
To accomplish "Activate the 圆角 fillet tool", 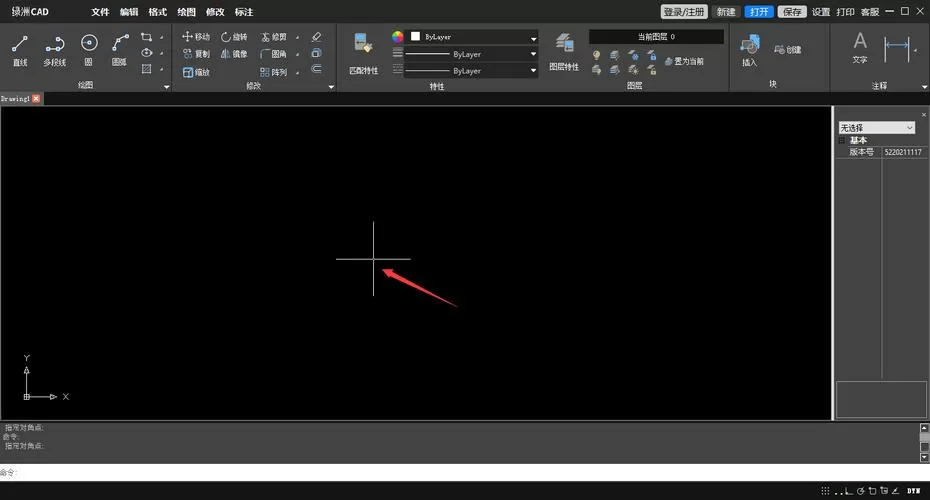I will pos(273,54).
